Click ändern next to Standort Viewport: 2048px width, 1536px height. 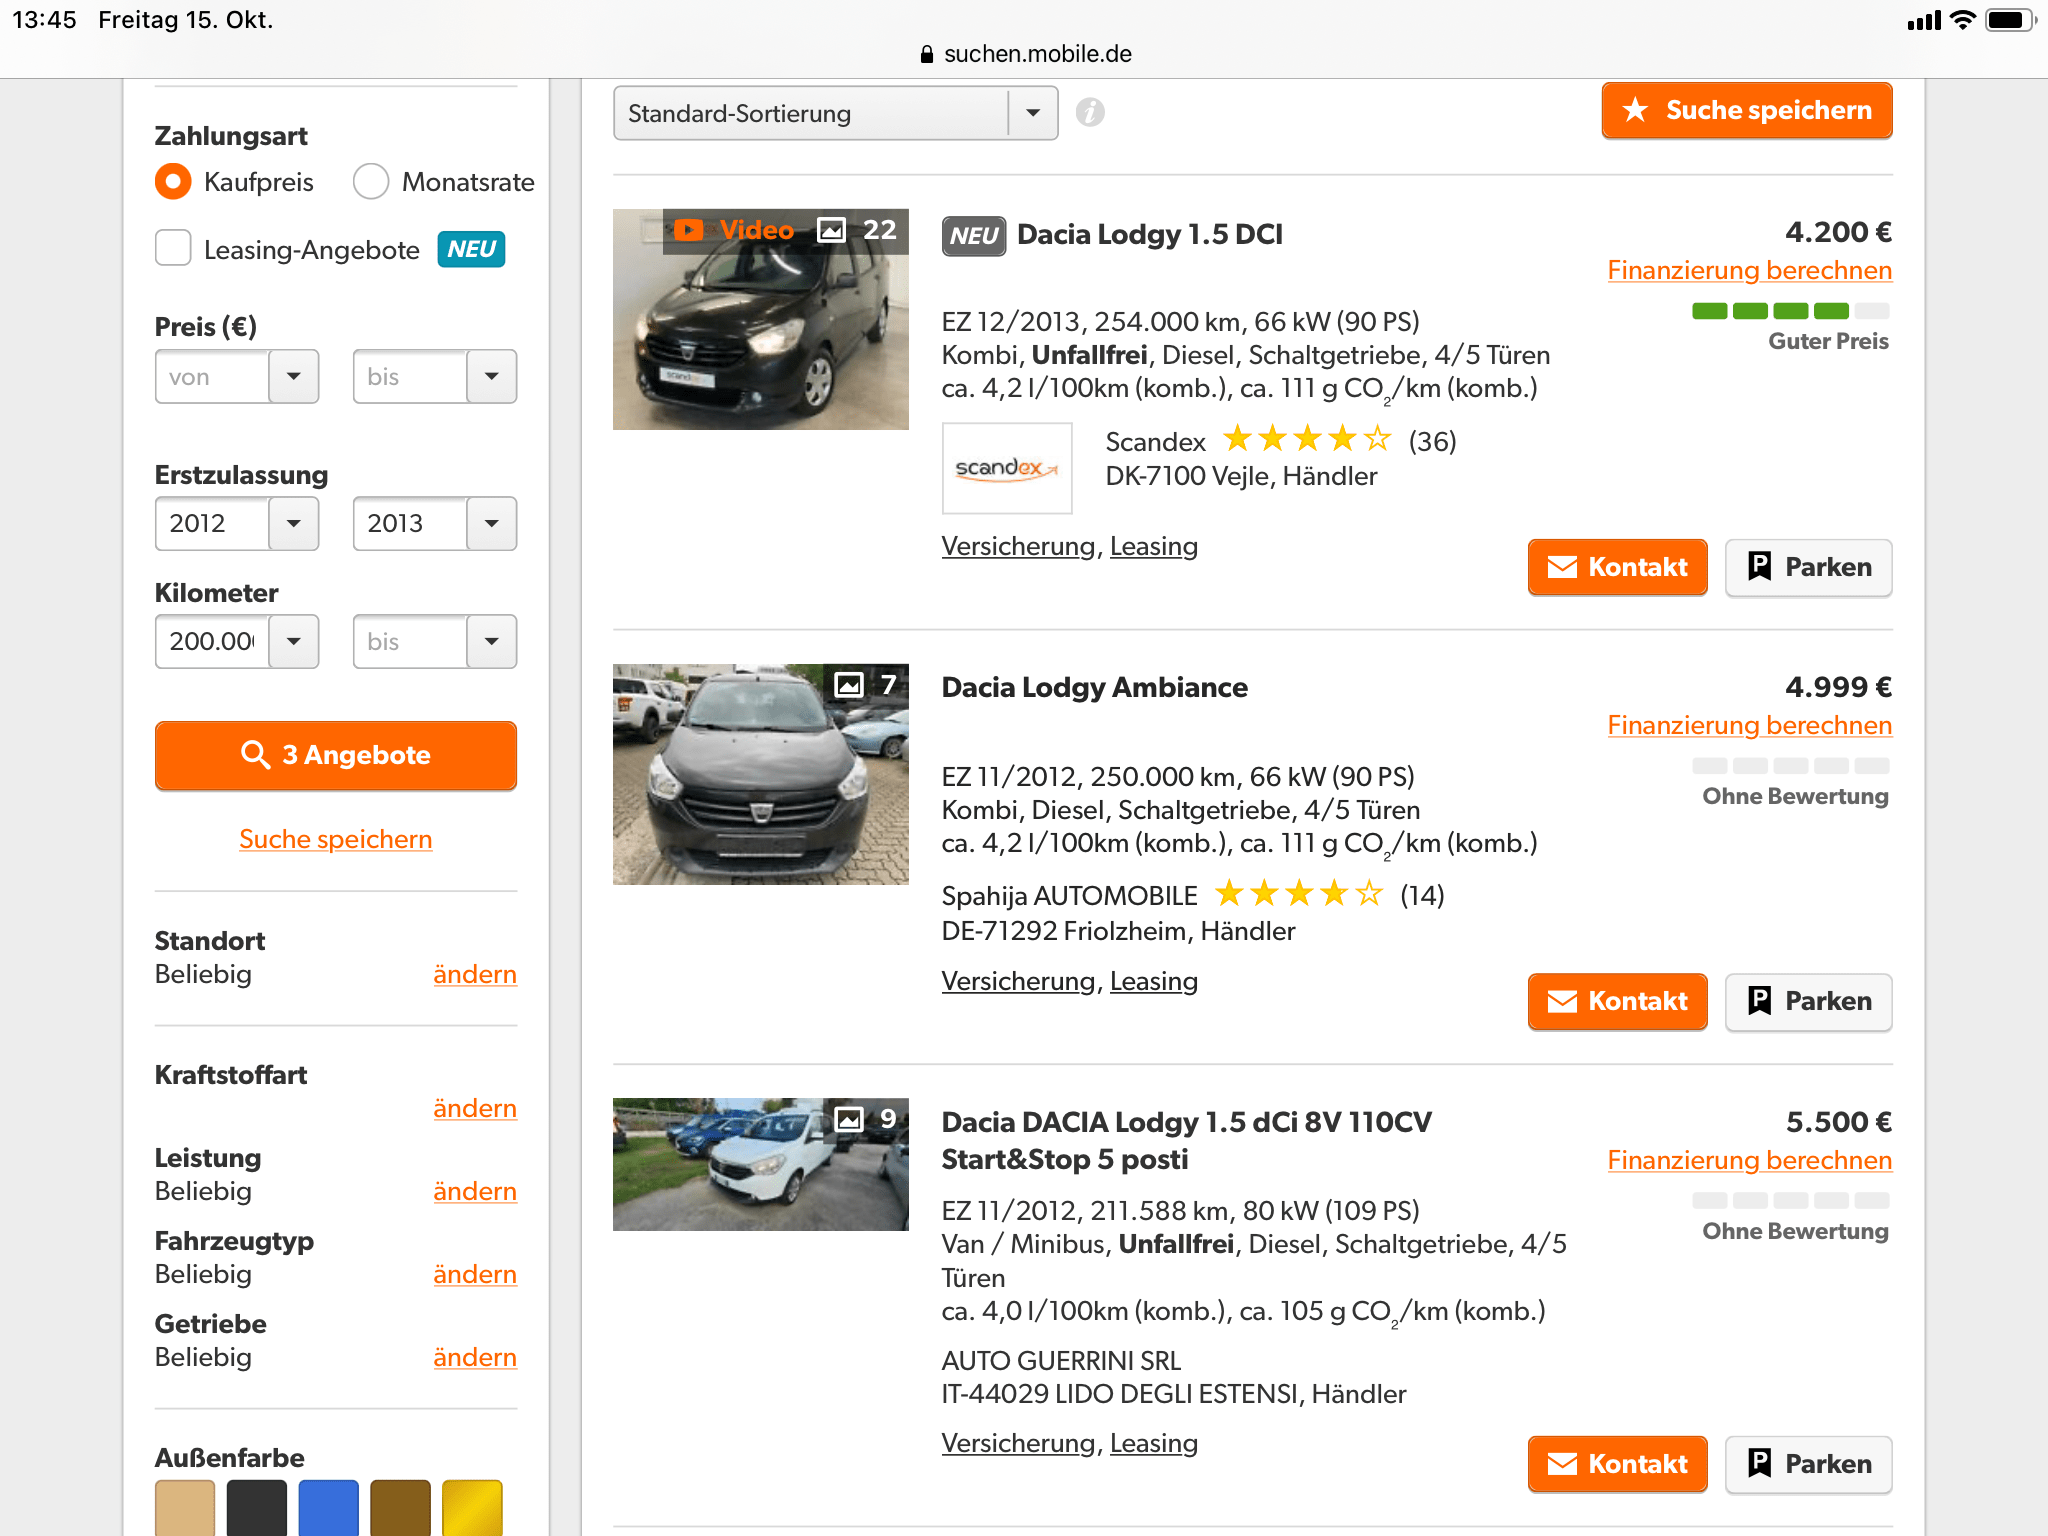tap(475, 974)
